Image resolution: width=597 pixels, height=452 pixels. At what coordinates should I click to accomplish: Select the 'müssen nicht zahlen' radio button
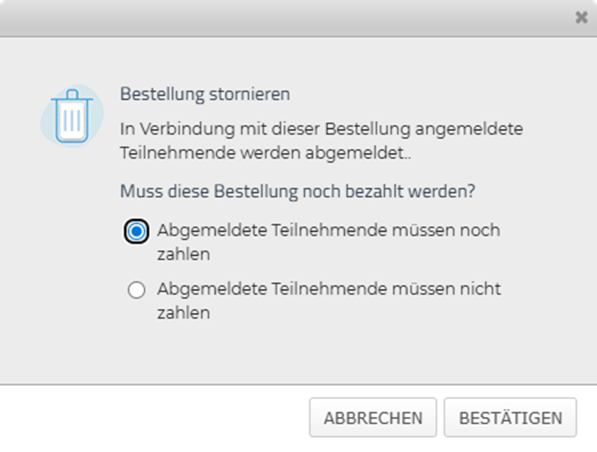tap(136, 290)
